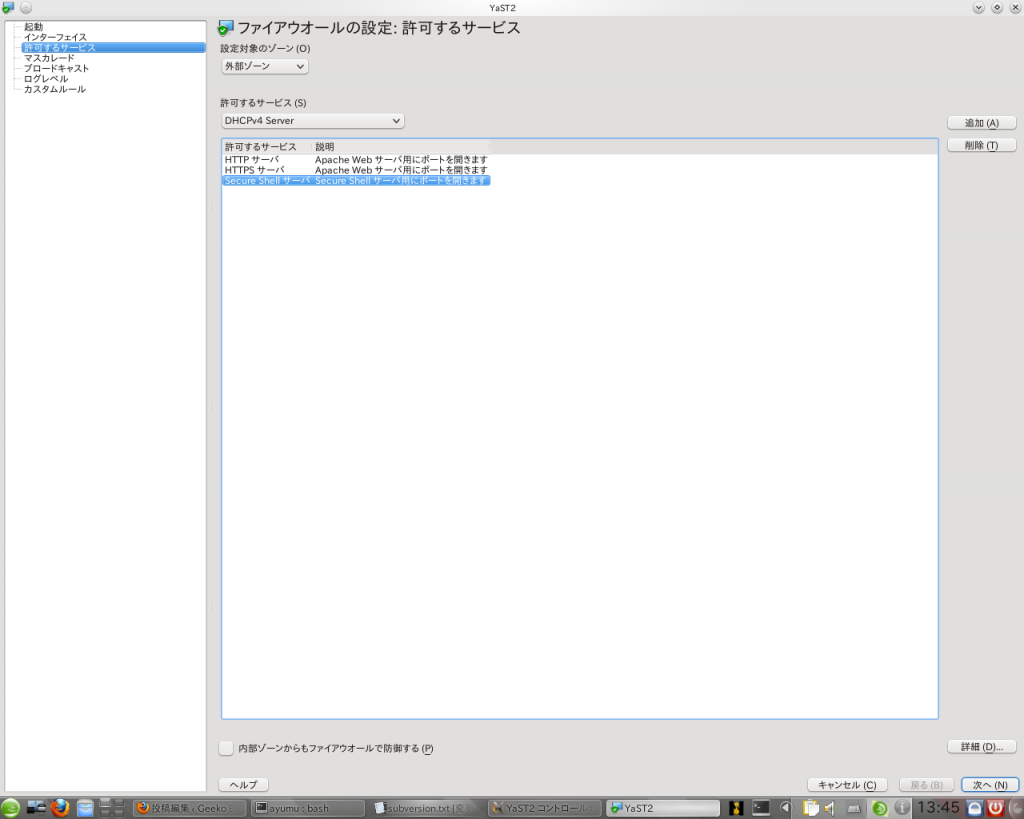This screenshot has width=1024, height=819.
Task: Click the shutdown icon at the taskbar end
Action: [996, 806]
